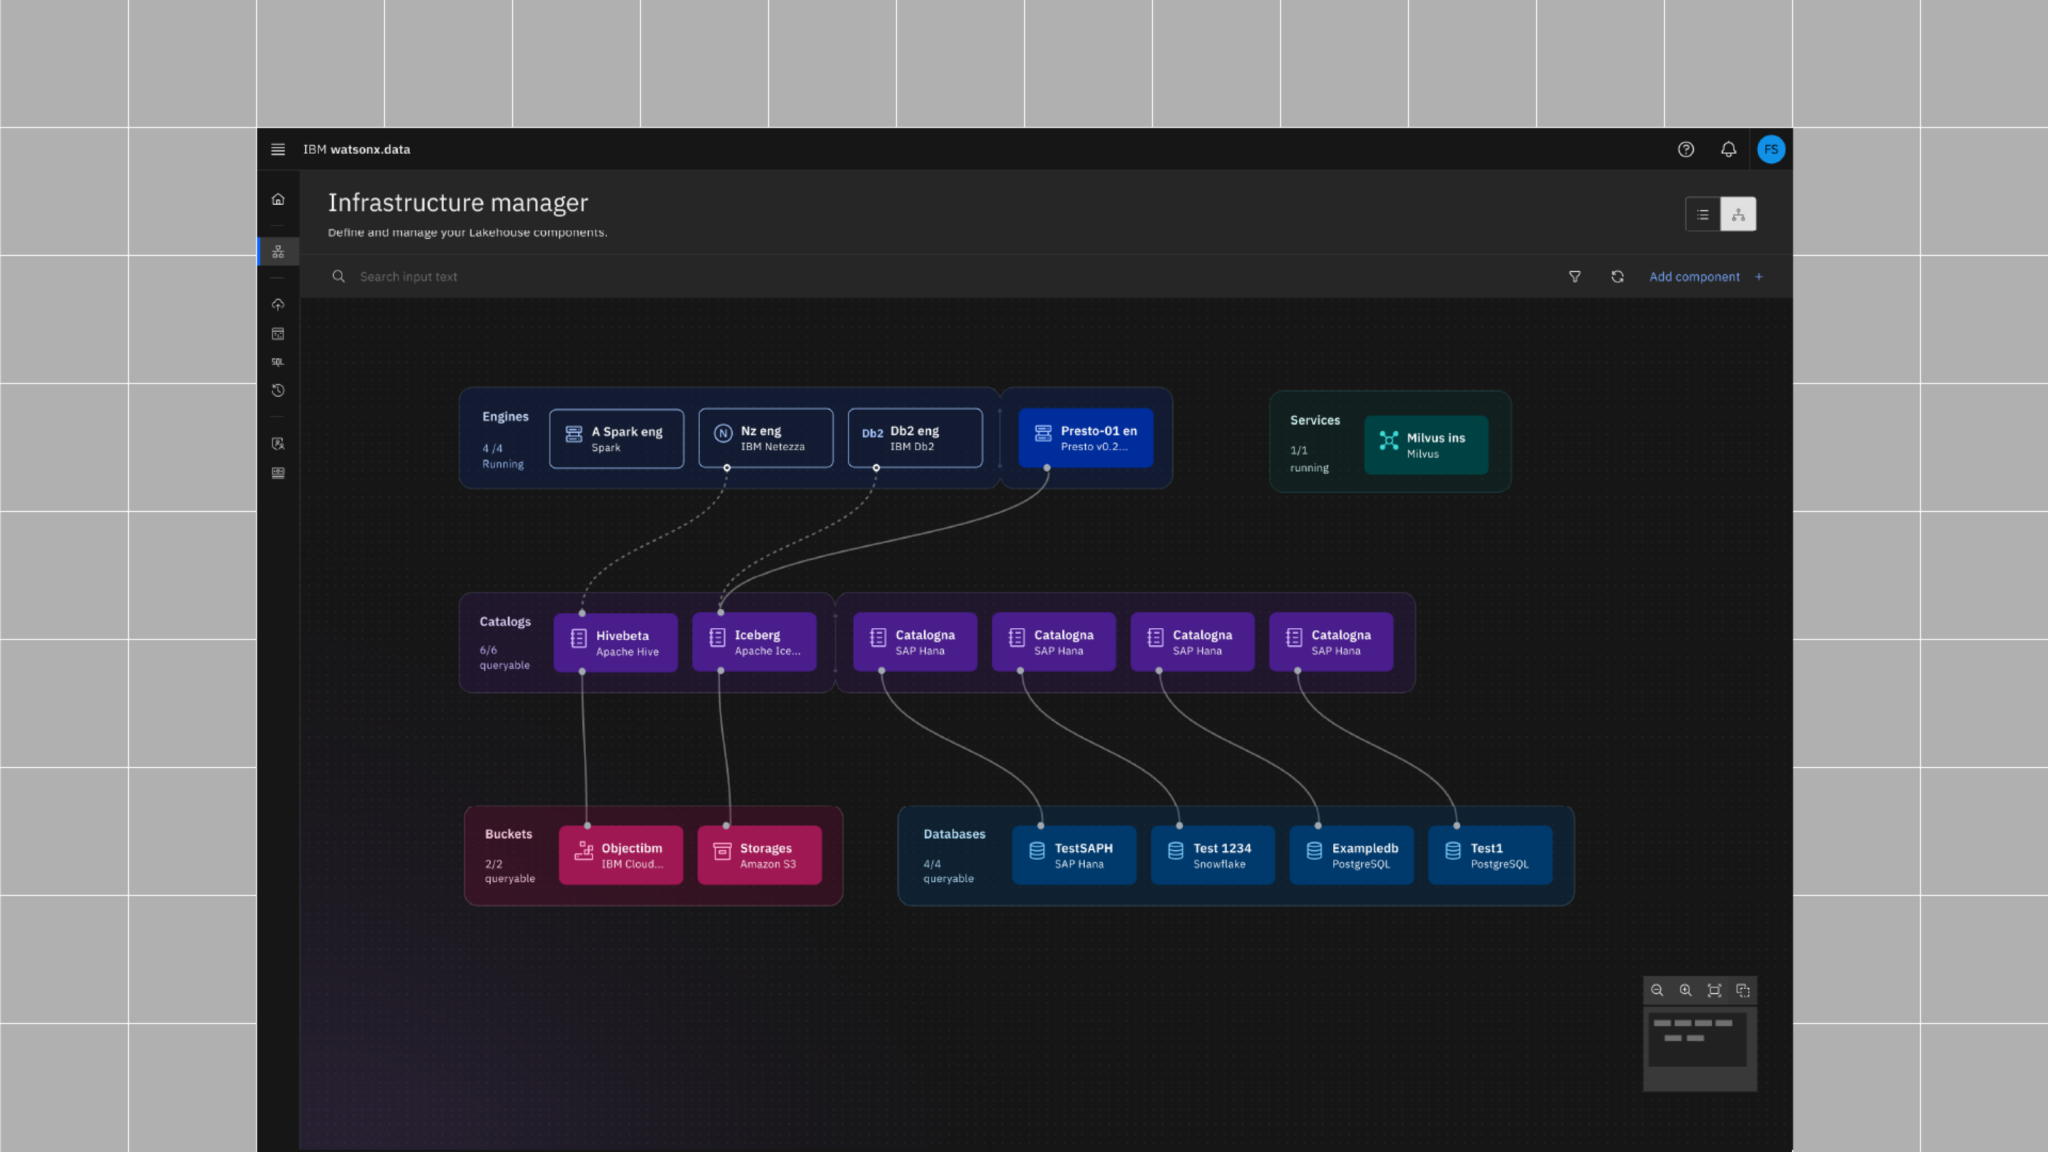The height and width of the screenshot is (1152, 2048).
Task: Open the query history clock icon
Action: click(x=278, y=390)
